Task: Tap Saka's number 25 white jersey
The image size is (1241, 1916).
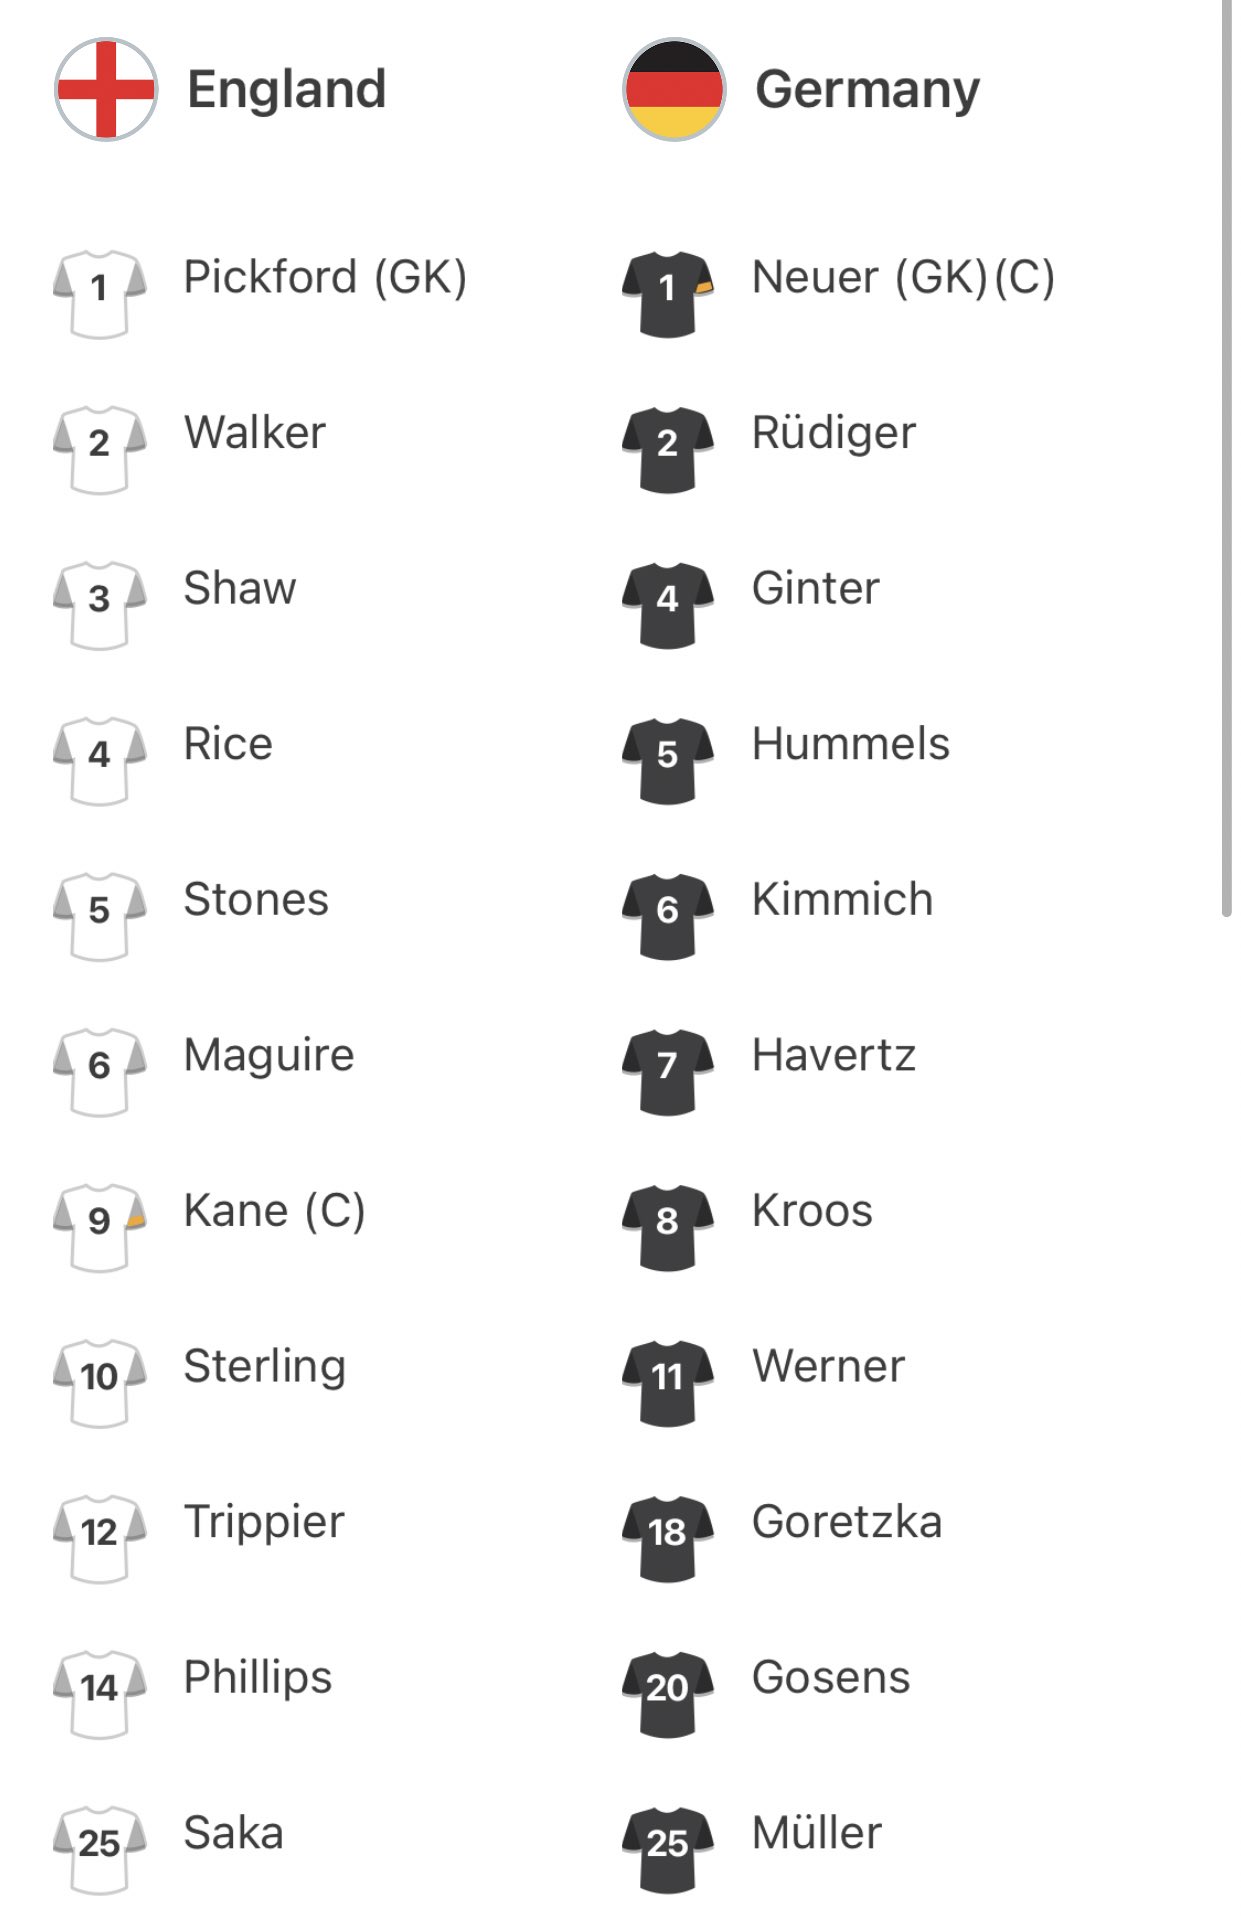Action: pos(99,1849)
